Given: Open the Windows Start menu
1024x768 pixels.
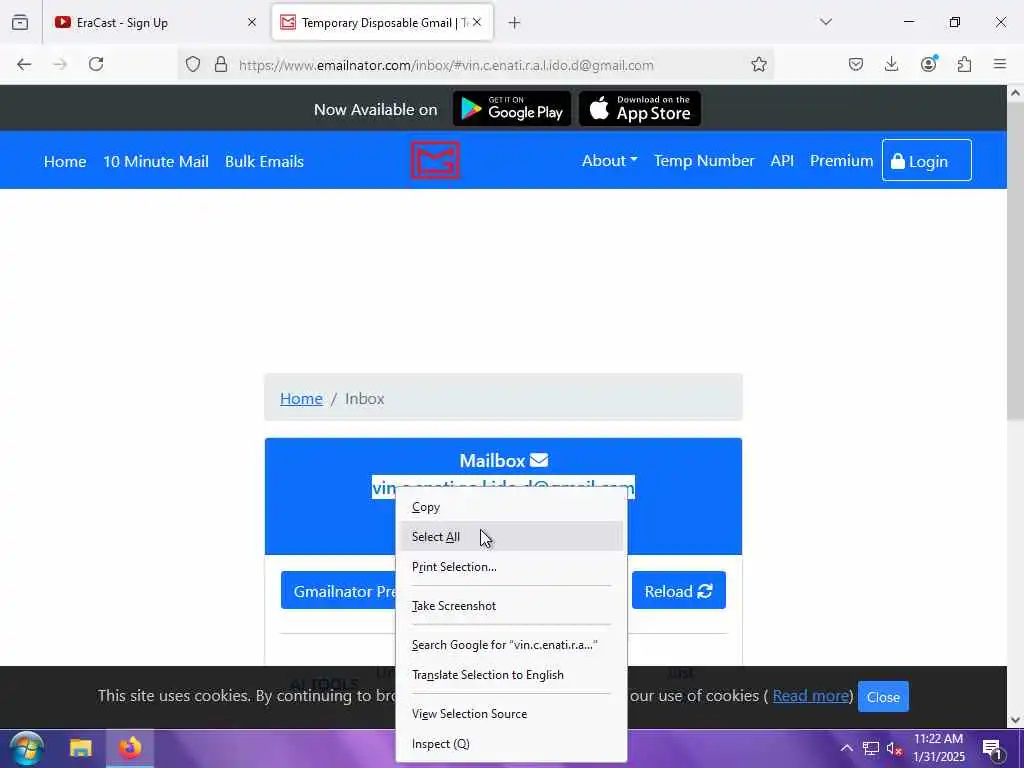Looking at the screenshot, I should tap(27, 748).
